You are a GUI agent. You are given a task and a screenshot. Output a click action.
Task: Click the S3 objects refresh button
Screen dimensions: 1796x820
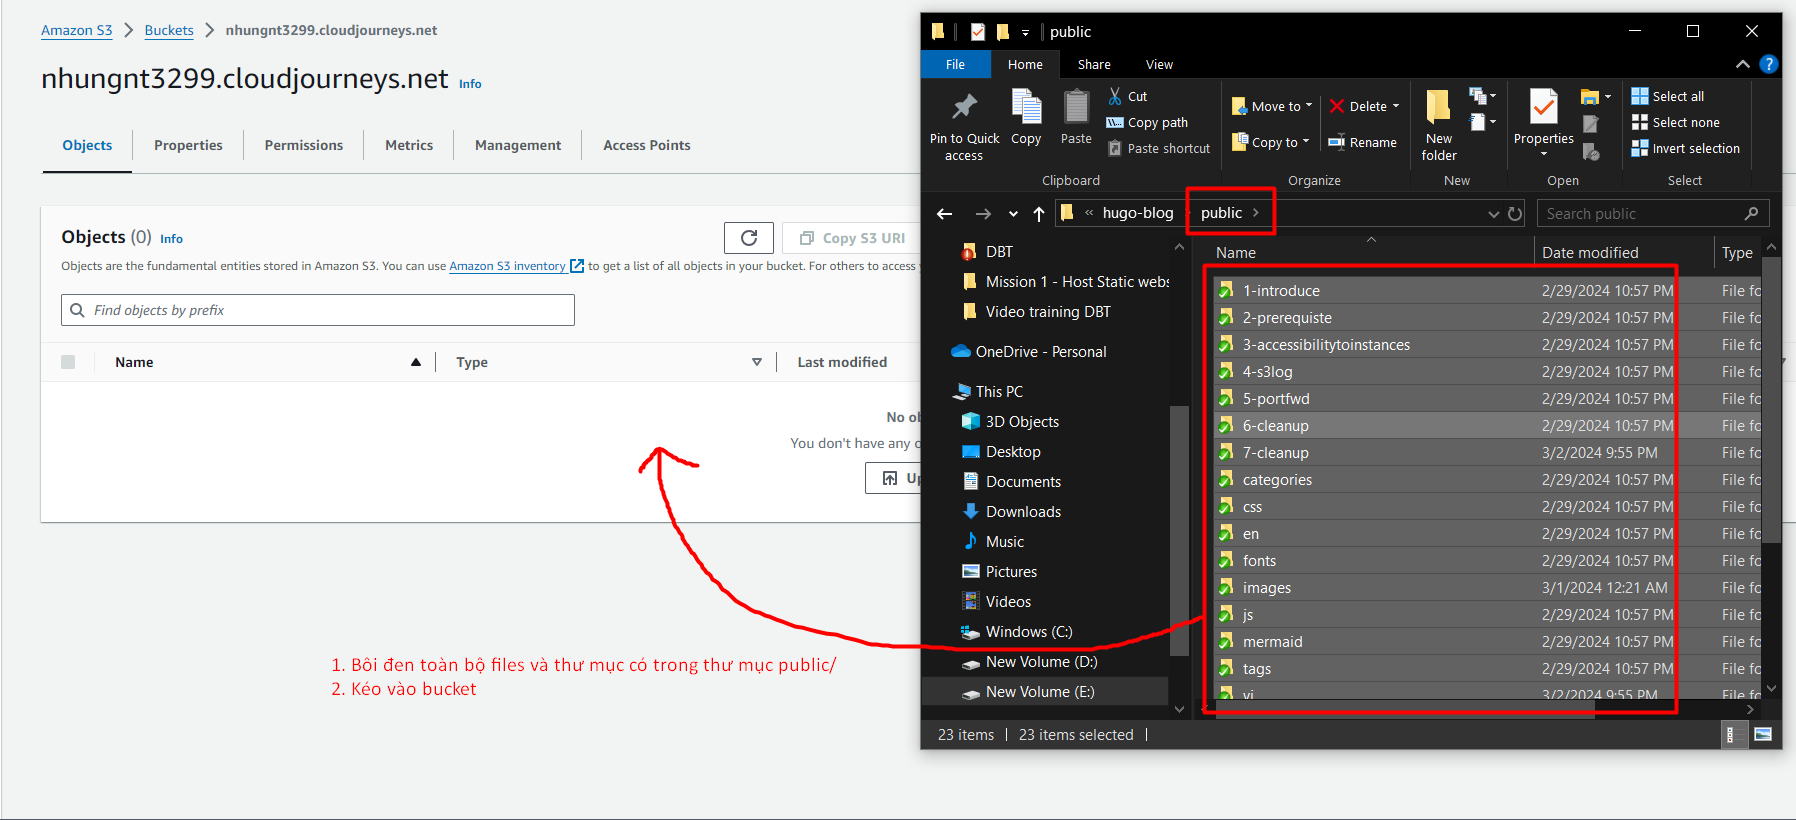tap(749, 238)
